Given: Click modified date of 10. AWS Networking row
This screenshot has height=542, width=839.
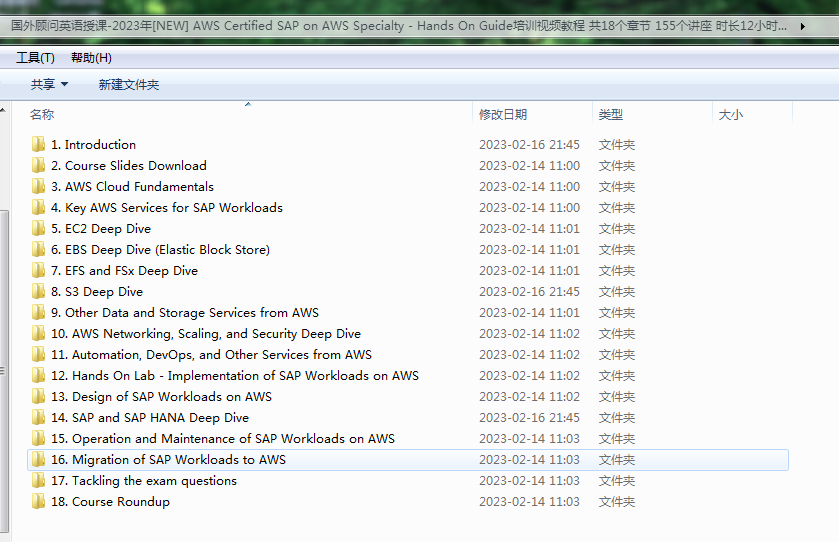Looking at the screenshot, I should [529, 333].
